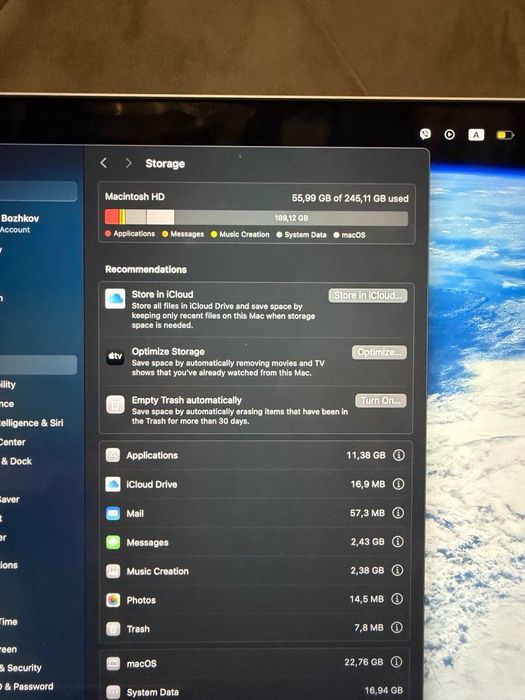Click the trash icon beside Empty Trash automatically
The width and height of the screenshot is (525, 700).
point(115,405)
